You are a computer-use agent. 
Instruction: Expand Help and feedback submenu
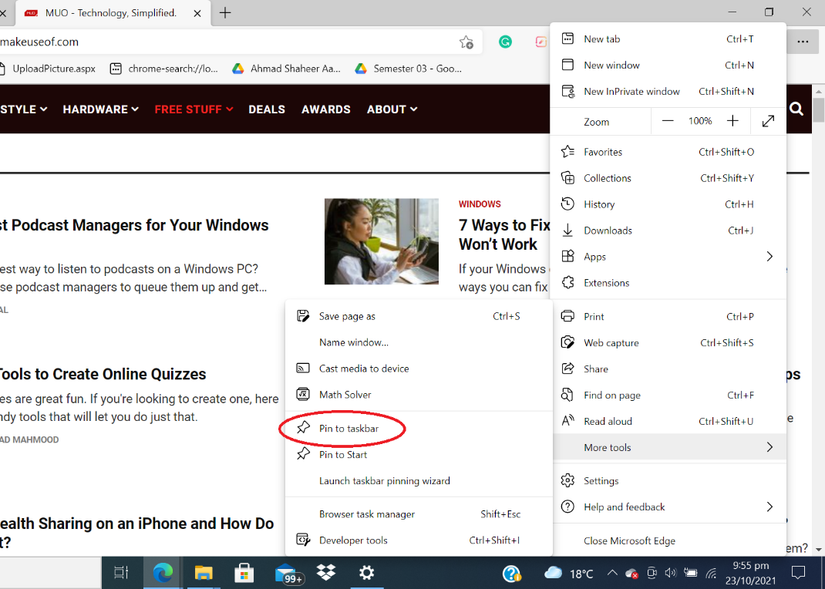668,507
